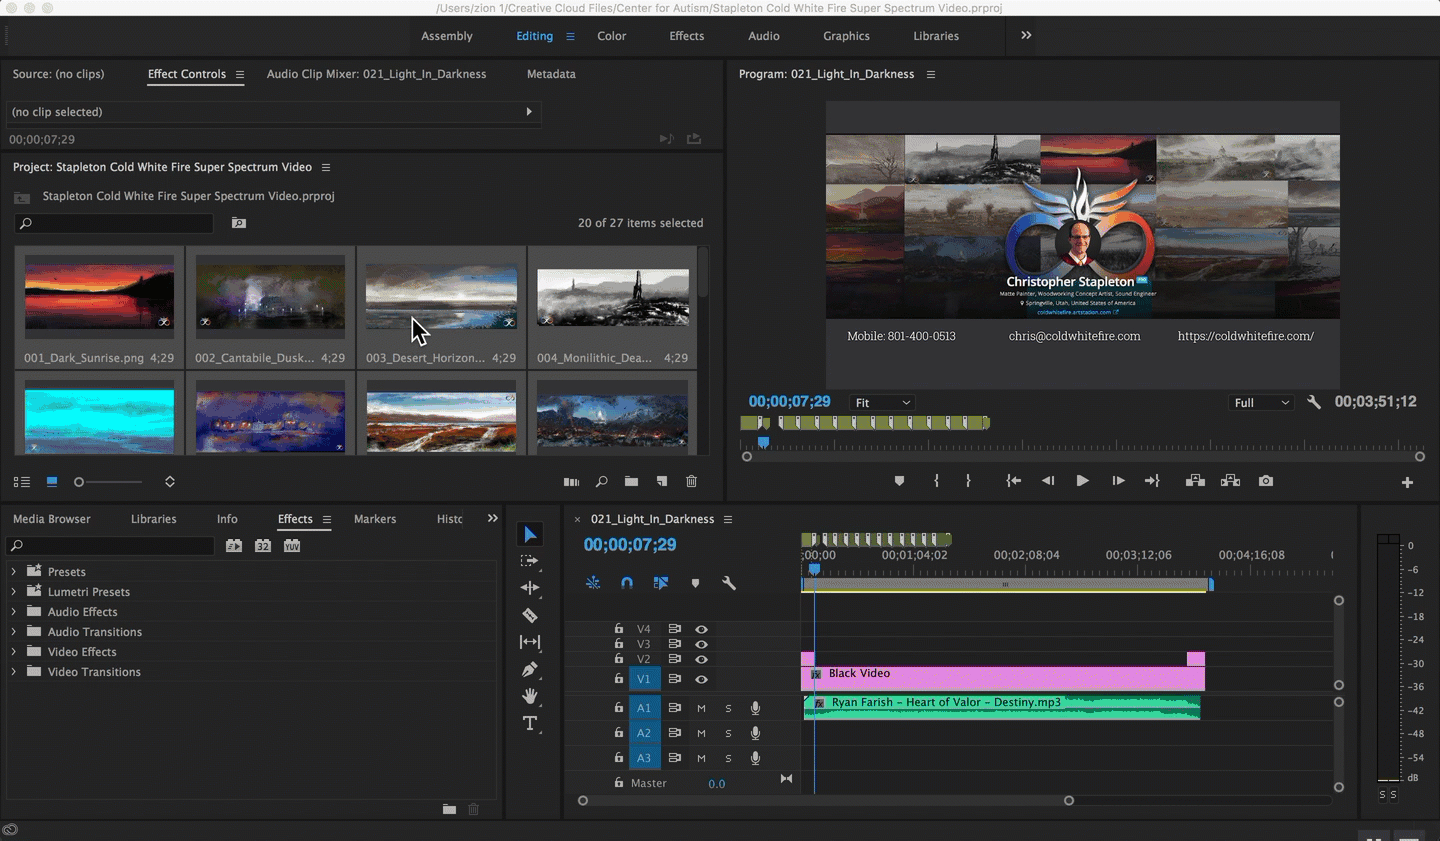Select the Pen tool
1440x841 pixels.
point(530,669)
